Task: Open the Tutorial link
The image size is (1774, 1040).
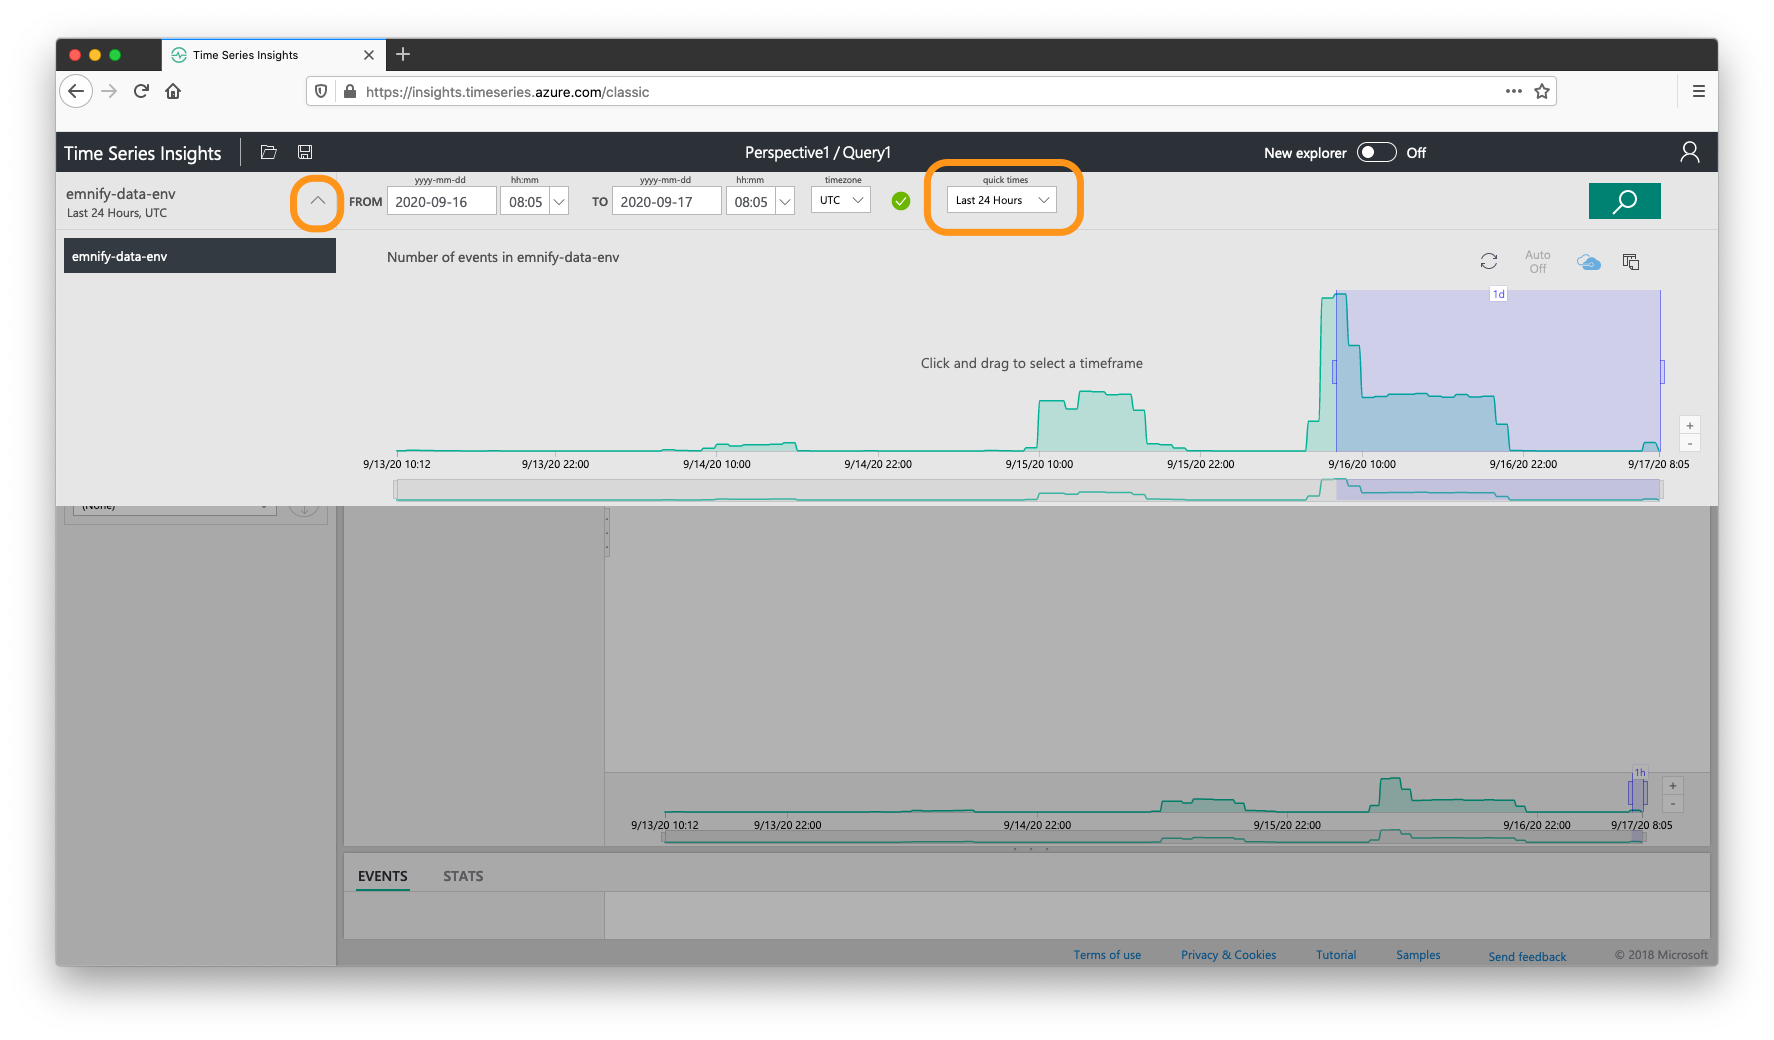Action: point(1336,955)
